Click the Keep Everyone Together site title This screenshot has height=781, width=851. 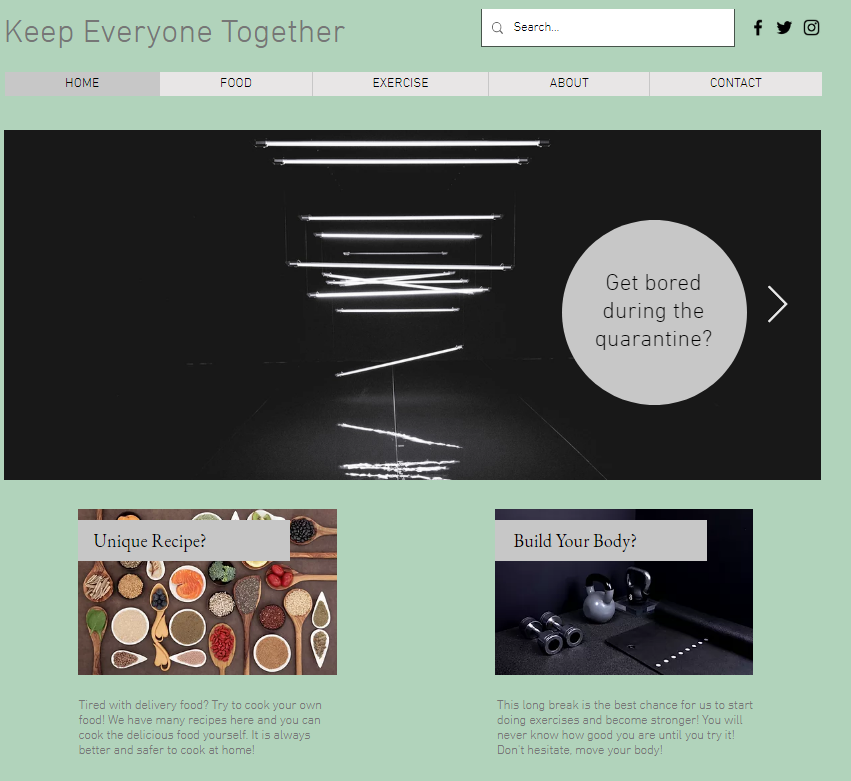pos(175,31)
